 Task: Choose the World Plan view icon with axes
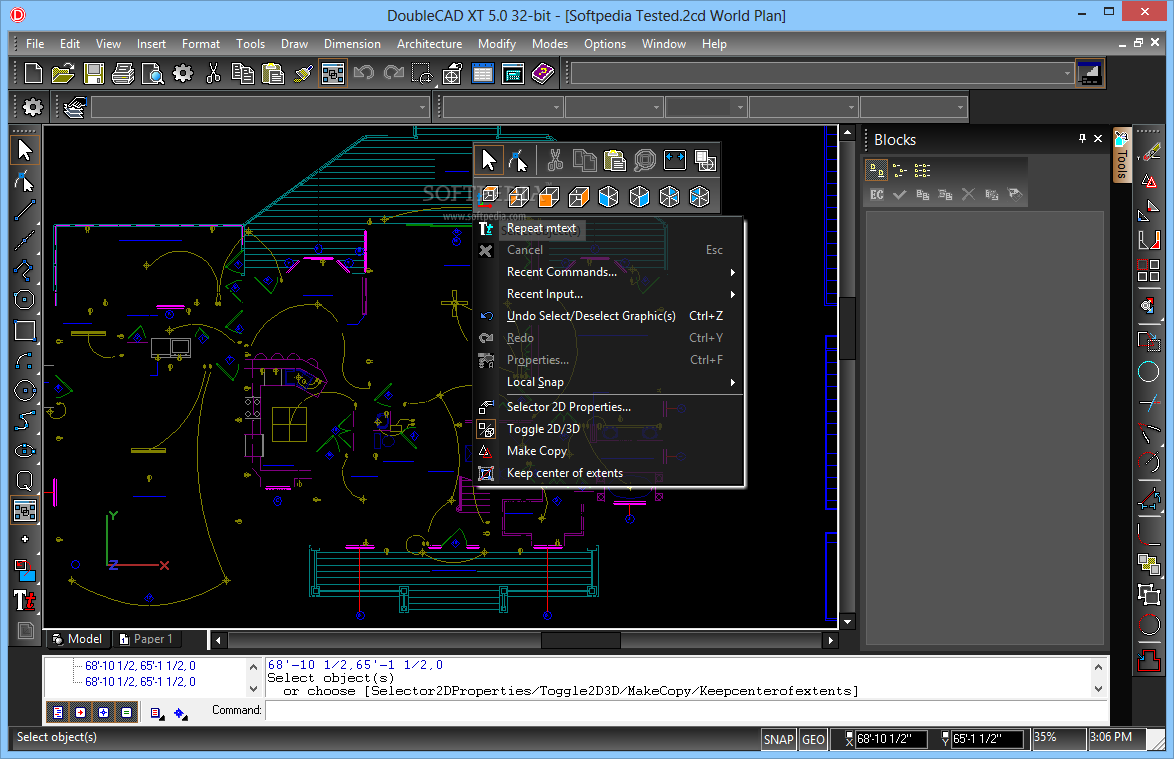(x=489, y=197)
